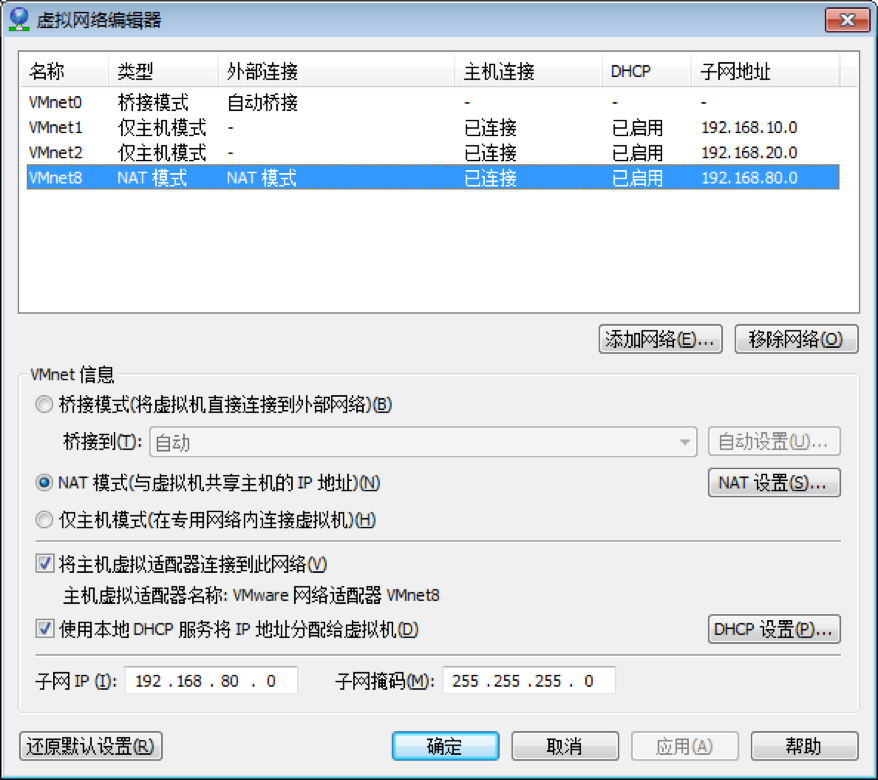Screen dimensions: 878x780
Task: Click the 取消 button
Action: 565,746
